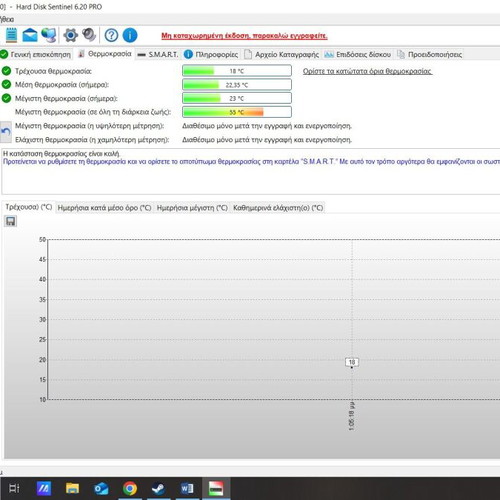
Task: Click the green check next to Τρέχουσα θερμοκρασία
Action: [x=6, y=71]
